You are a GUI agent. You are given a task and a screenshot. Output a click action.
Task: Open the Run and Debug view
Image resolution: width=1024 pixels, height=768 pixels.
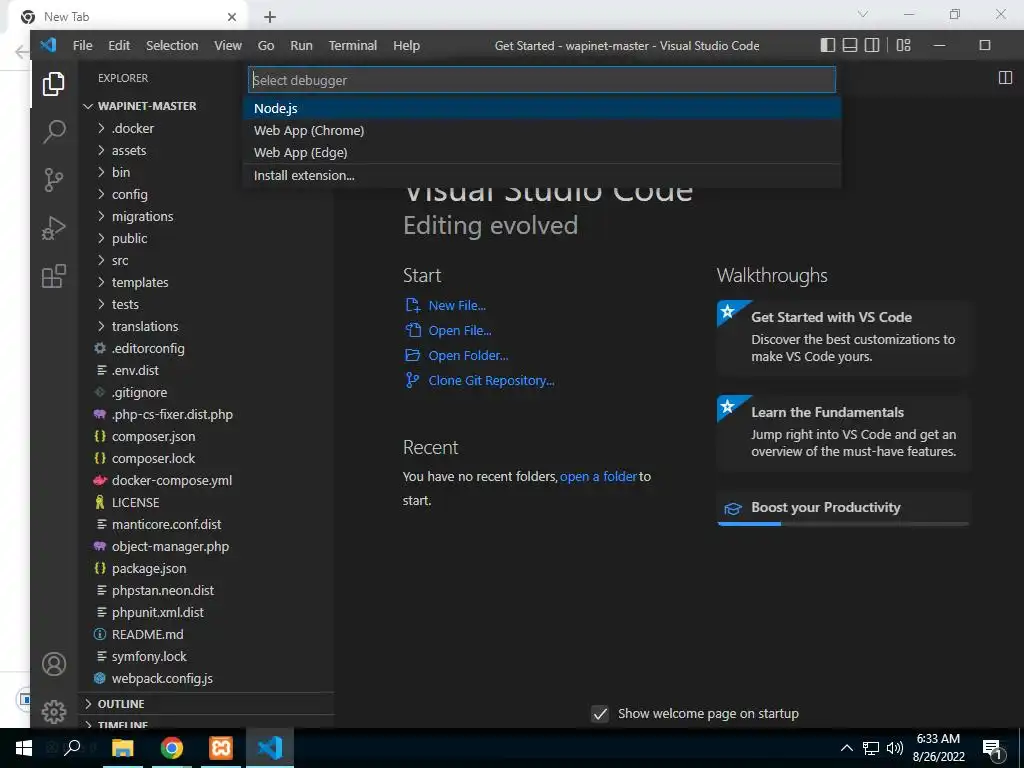54,228
